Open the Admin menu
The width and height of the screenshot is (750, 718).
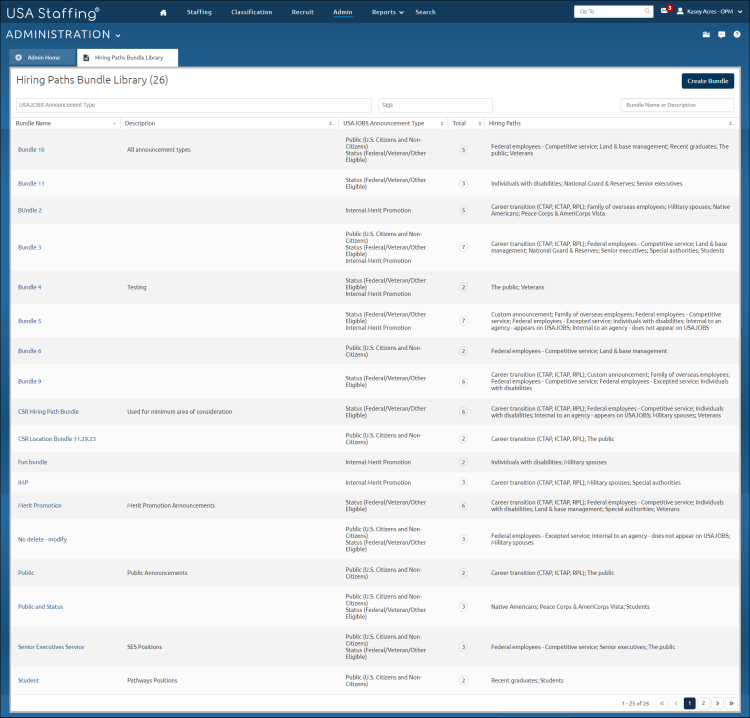point(342,12)
